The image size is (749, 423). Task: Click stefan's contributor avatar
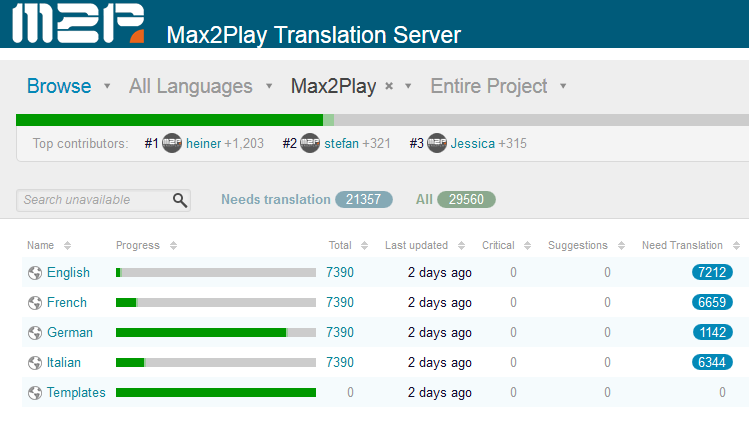tap(310, 143)
